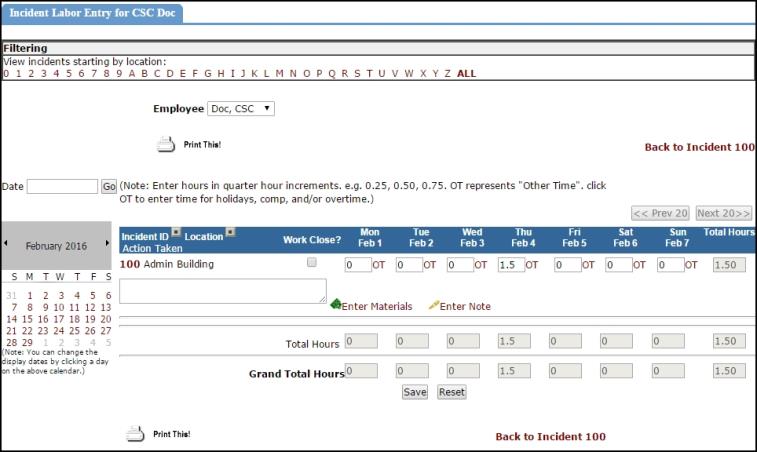The width and height of the screenshot is (757, 452).
Task: Open the Employee dropdown
Action: tap(241, 109)
